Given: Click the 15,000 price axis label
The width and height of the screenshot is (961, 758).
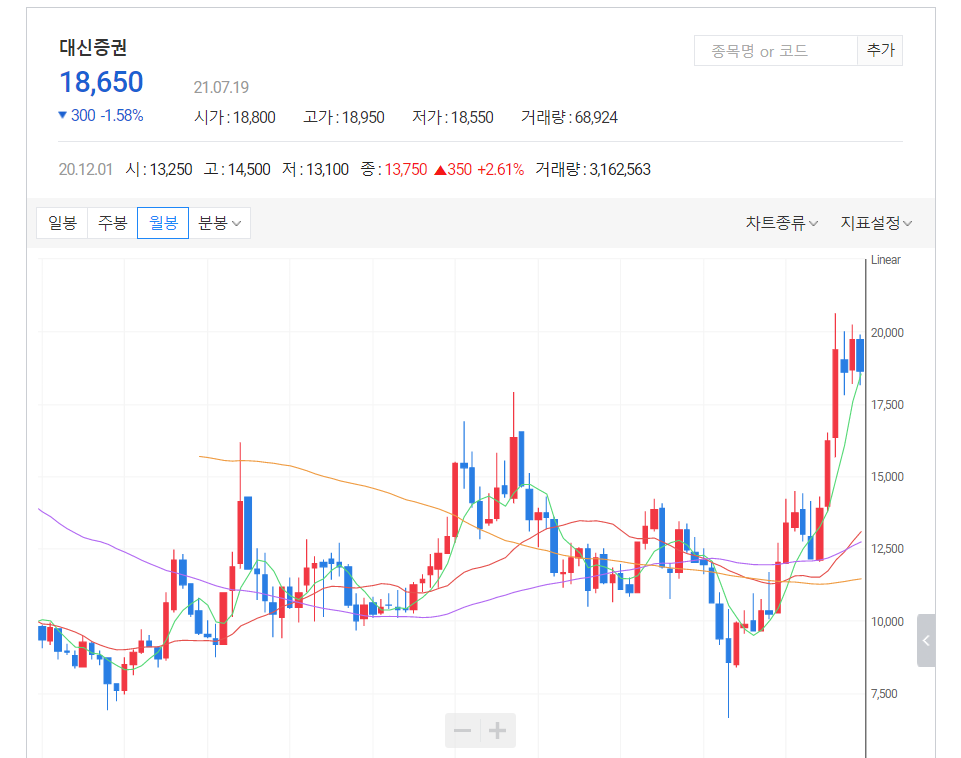Looking at the screenshot, I should tap(887, 477).
